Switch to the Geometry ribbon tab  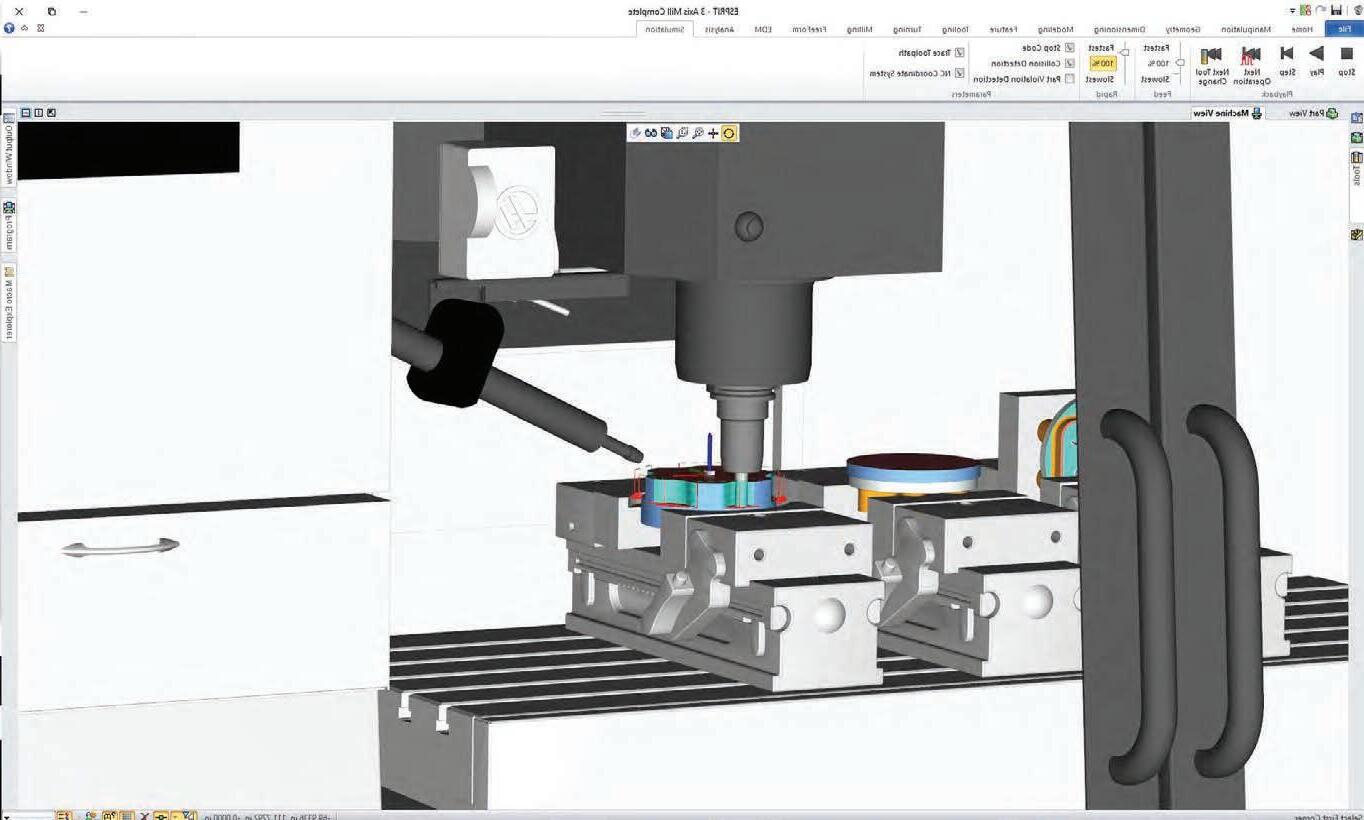tap(1183, 29)
